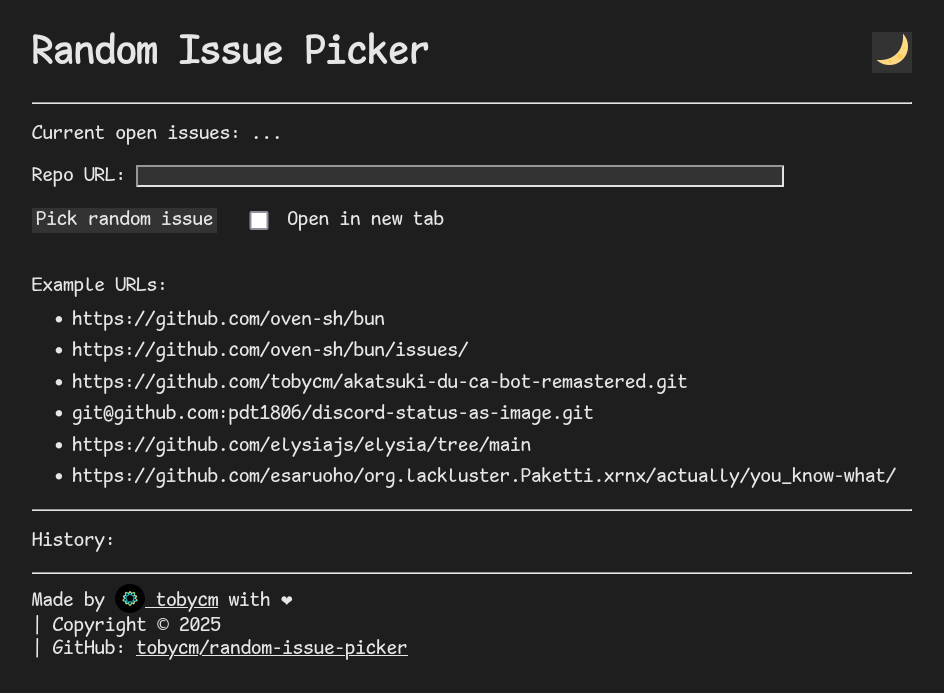Image resolution: width=944 pixels, height=693 pixels.
Task: Enable the Open in new tab checkbox
Action: (259, 220)
